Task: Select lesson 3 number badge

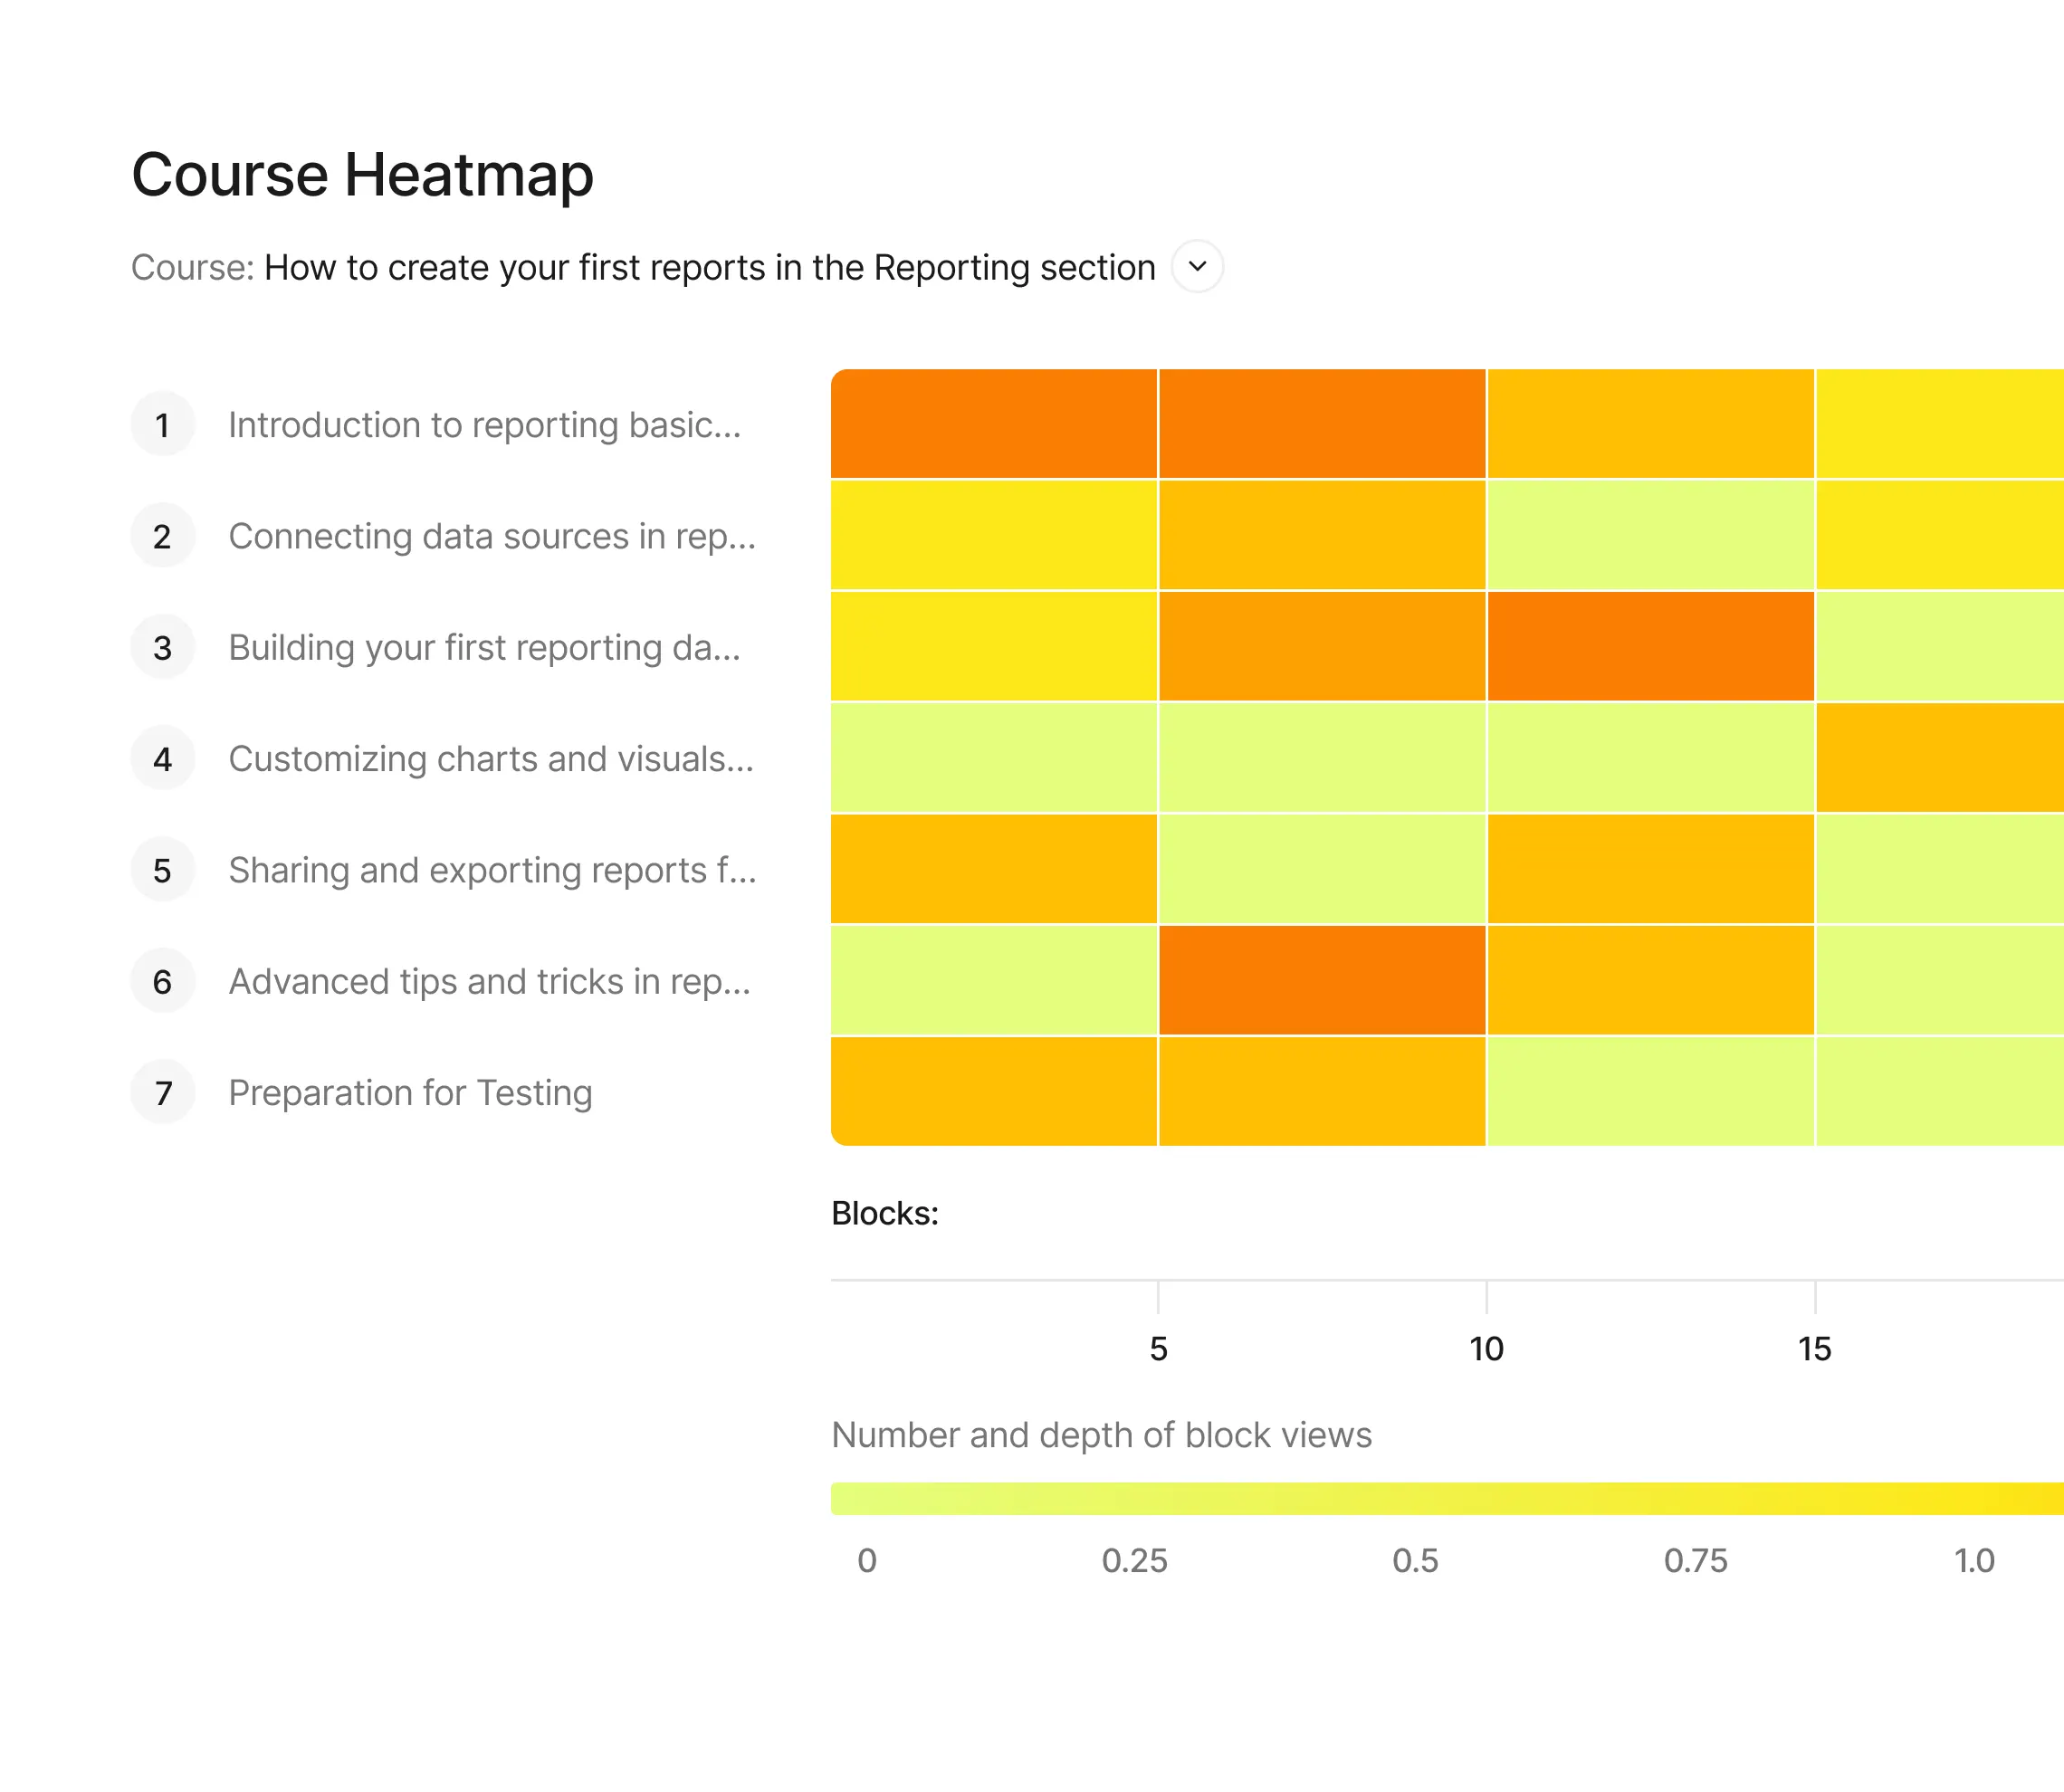Action: click(163, 648)
